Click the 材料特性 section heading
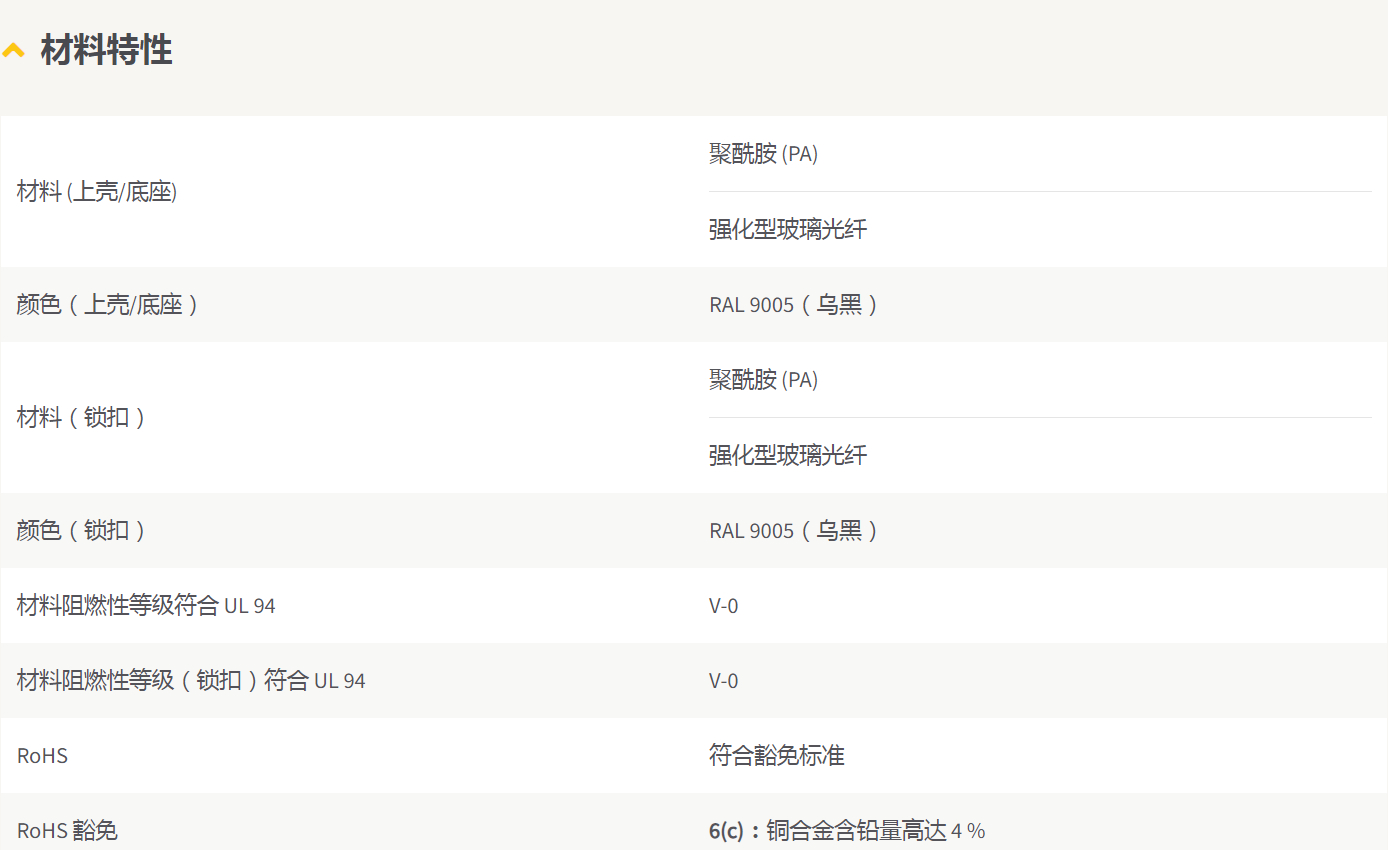1388x850 pixels. click(x=106, y=50)
